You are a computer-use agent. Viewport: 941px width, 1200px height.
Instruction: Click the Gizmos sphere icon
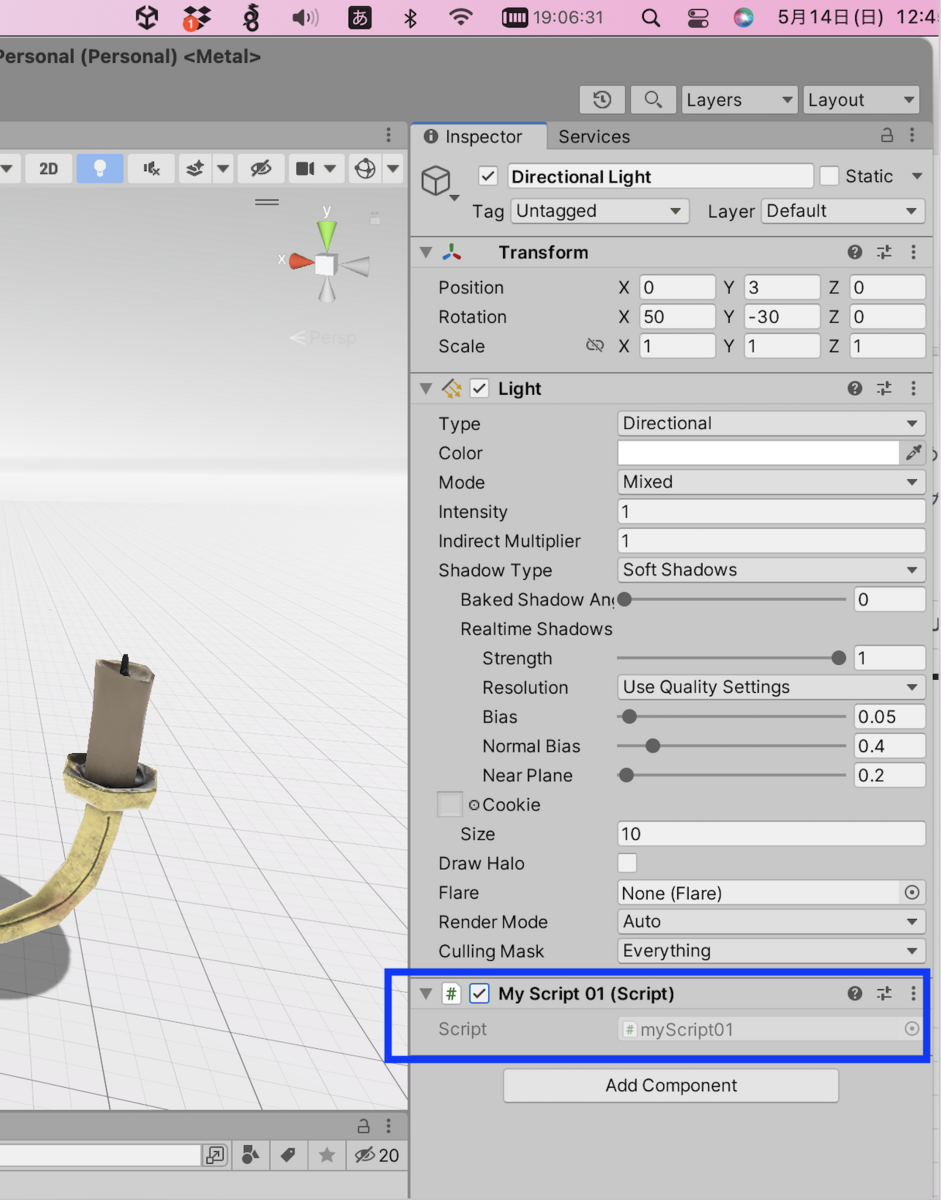pyautogui.click(x=365, y=168)
